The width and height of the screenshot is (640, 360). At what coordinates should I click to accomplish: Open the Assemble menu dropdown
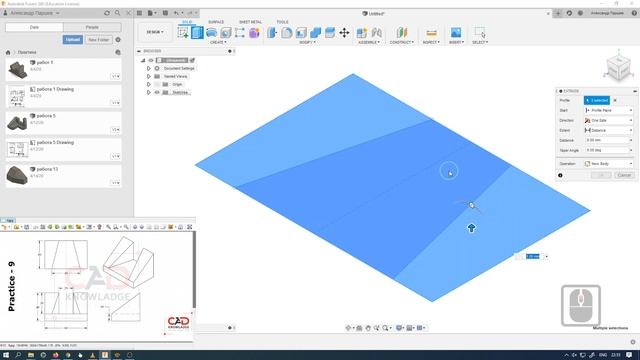(369, 42)
